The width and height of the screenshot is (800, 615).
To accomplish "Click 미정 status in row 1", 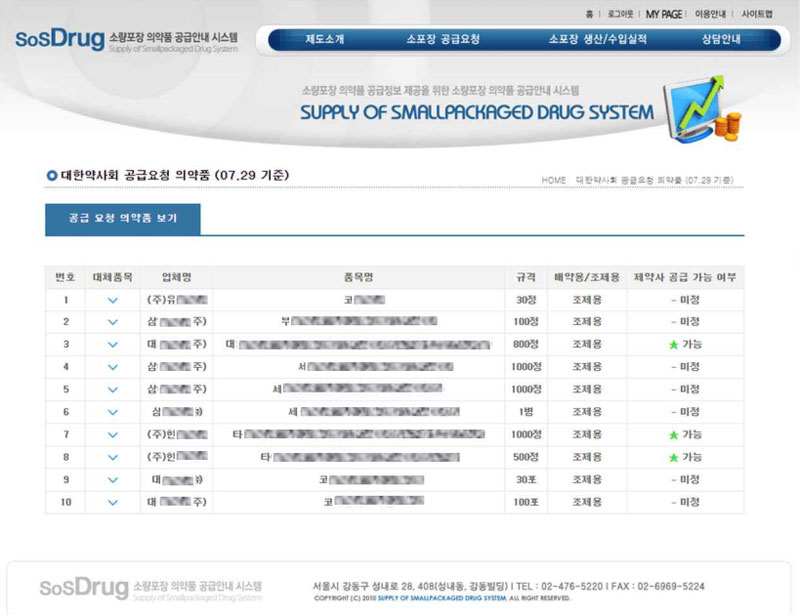I will [690, 300].
